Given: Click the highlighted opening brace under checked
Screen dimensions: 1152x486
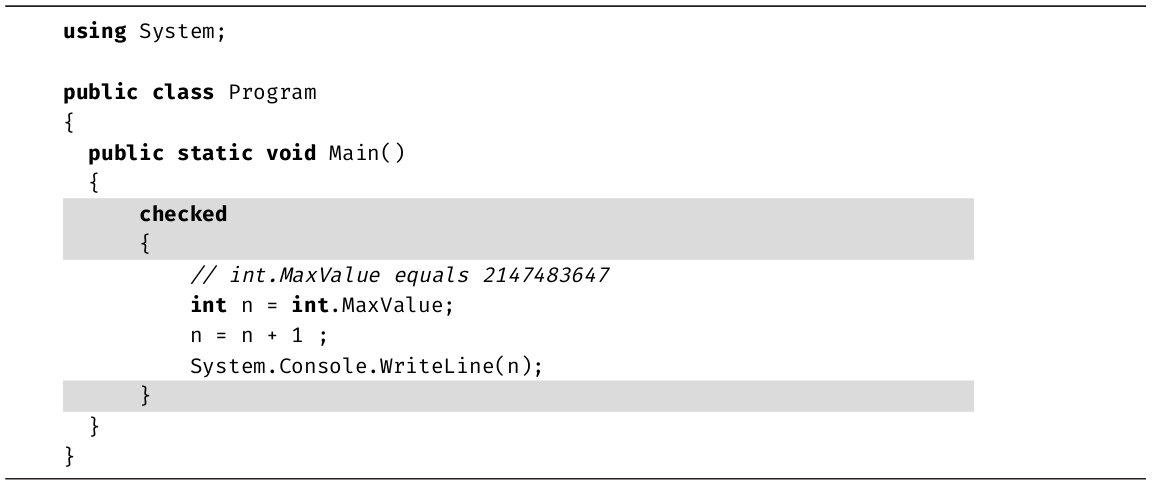Looking at the screenshot, I should pos(144,245).
